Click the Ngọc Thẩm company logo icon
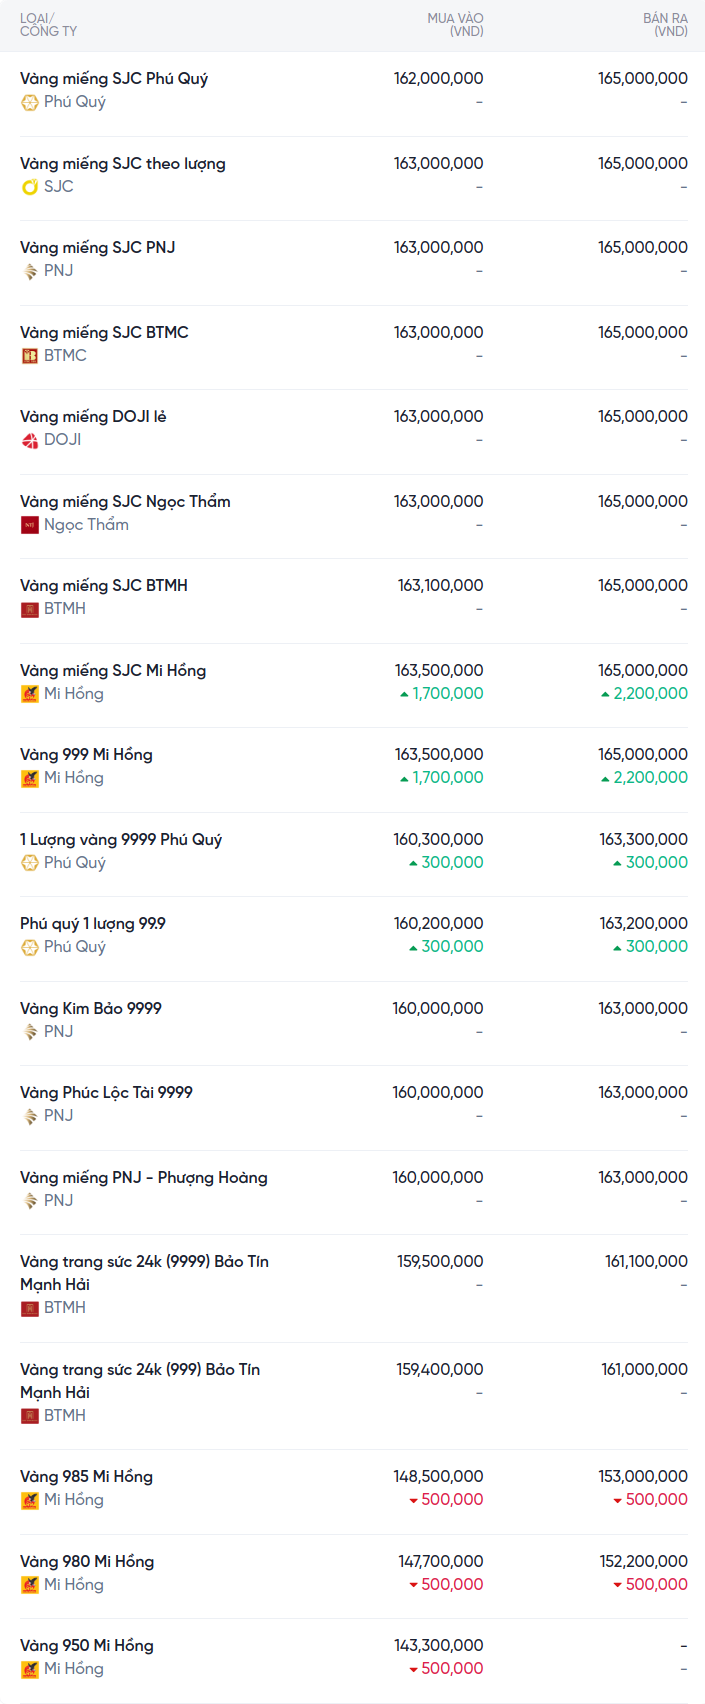 (x=30, y=525)
